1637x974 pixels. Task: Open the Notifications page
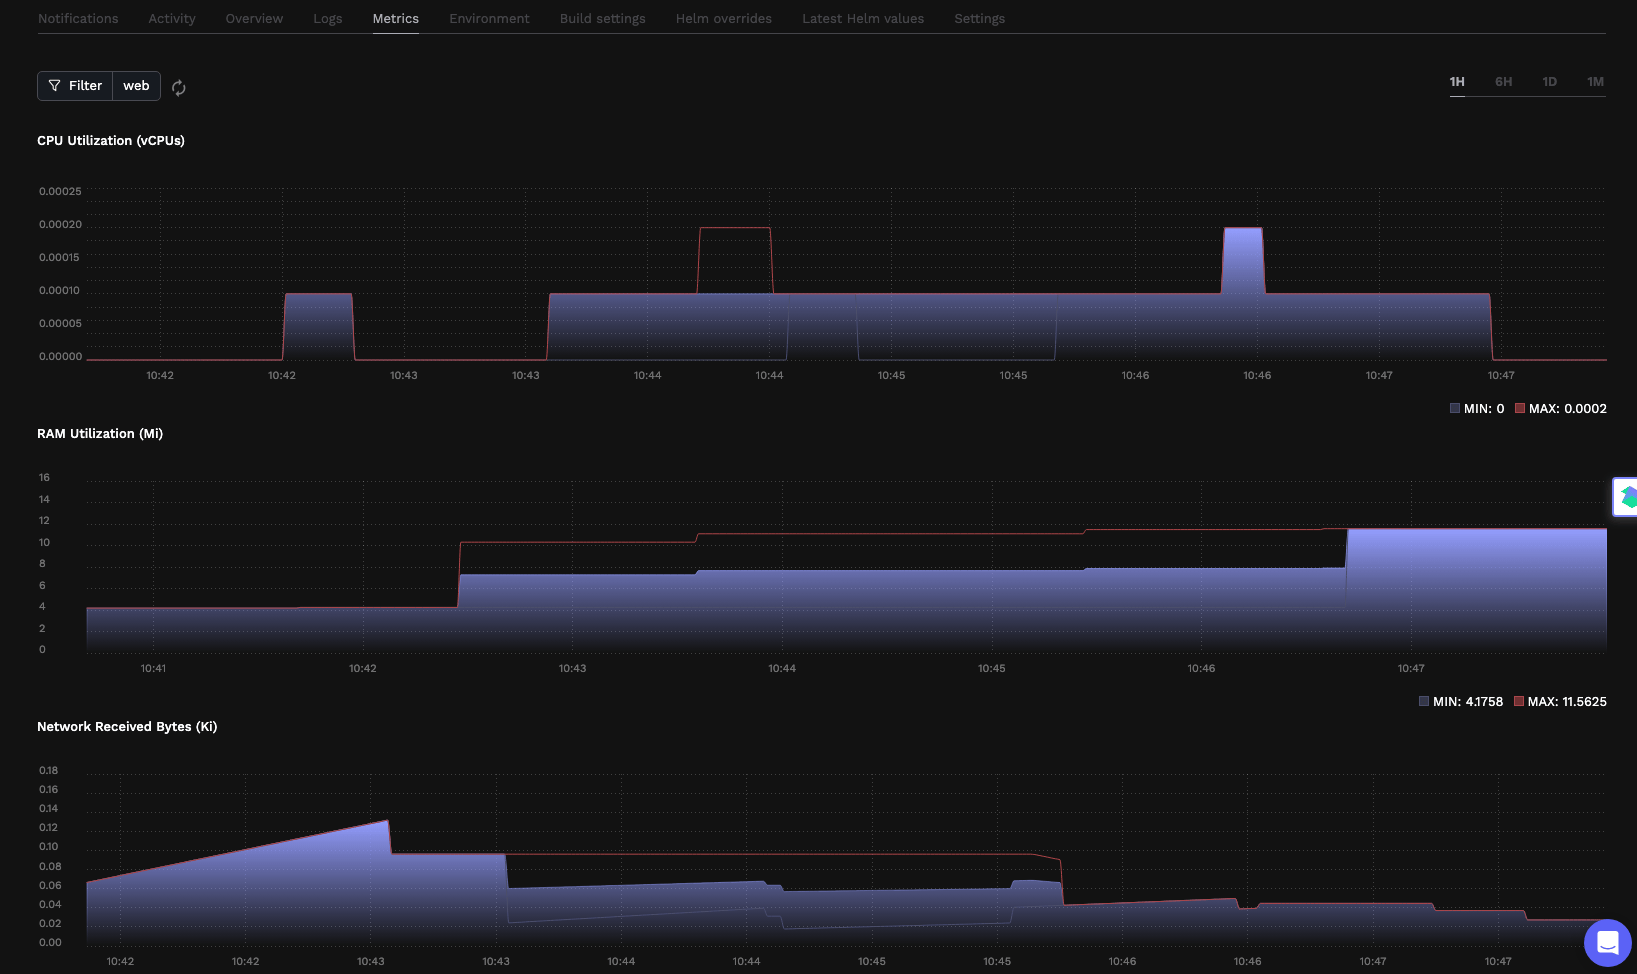coord(78,18)
